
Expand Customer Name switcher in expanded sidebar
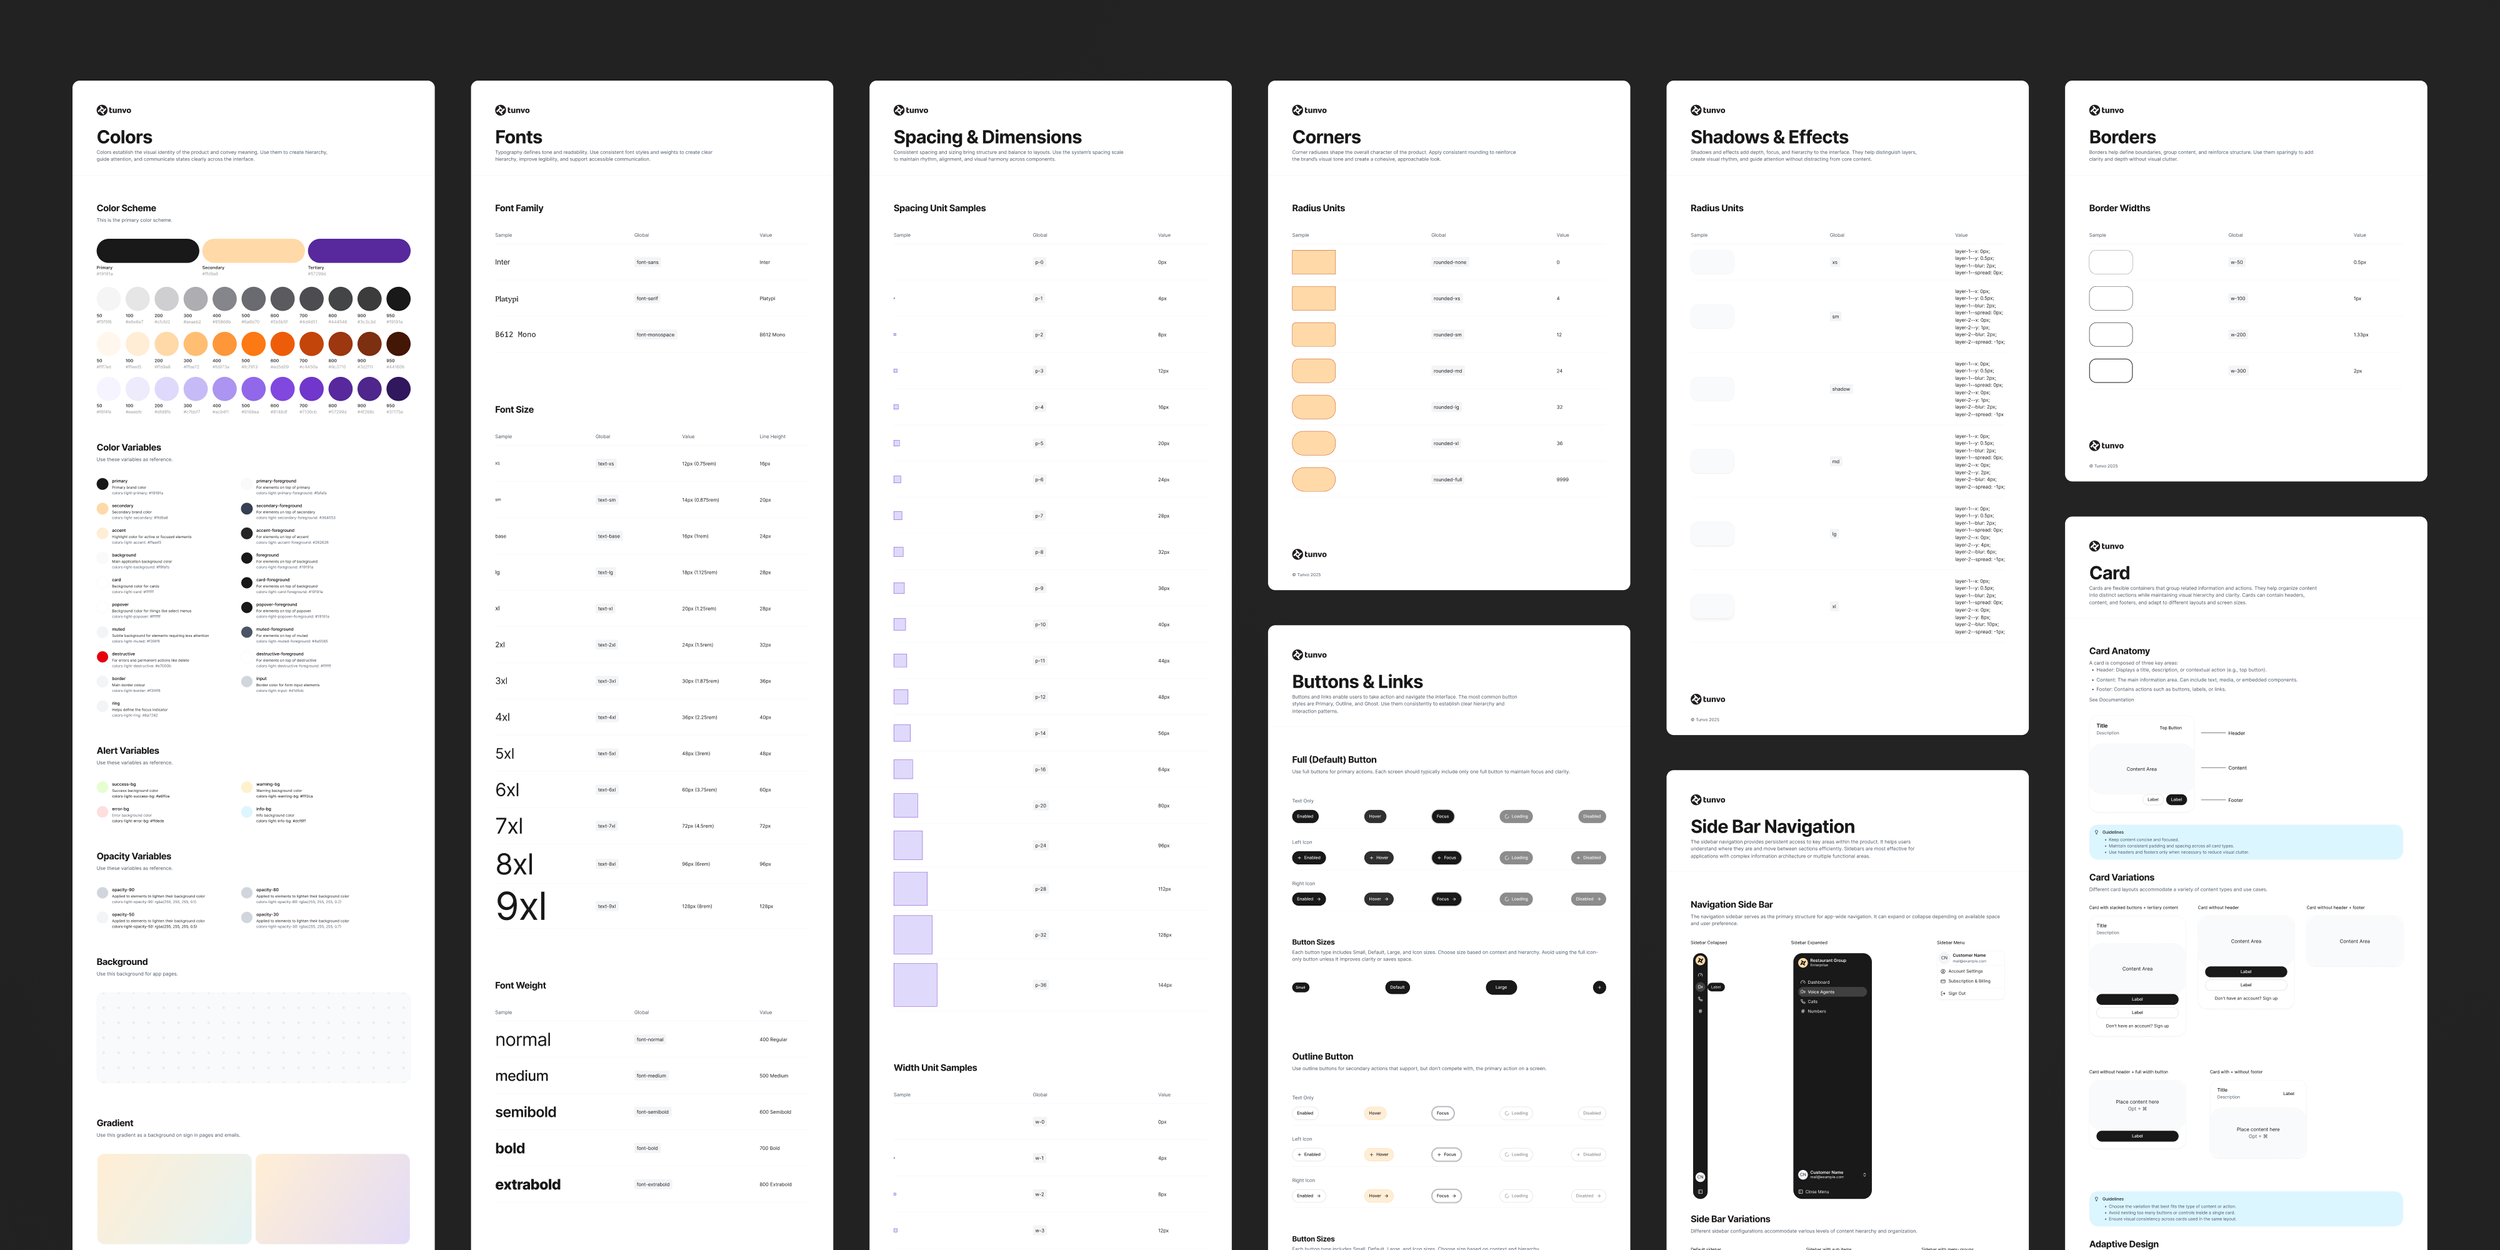[1864, 1175]
